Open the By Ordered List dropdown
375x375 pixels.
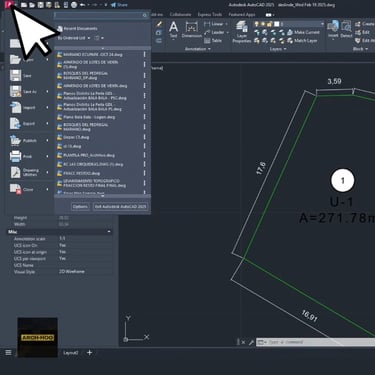pos(74,38)
